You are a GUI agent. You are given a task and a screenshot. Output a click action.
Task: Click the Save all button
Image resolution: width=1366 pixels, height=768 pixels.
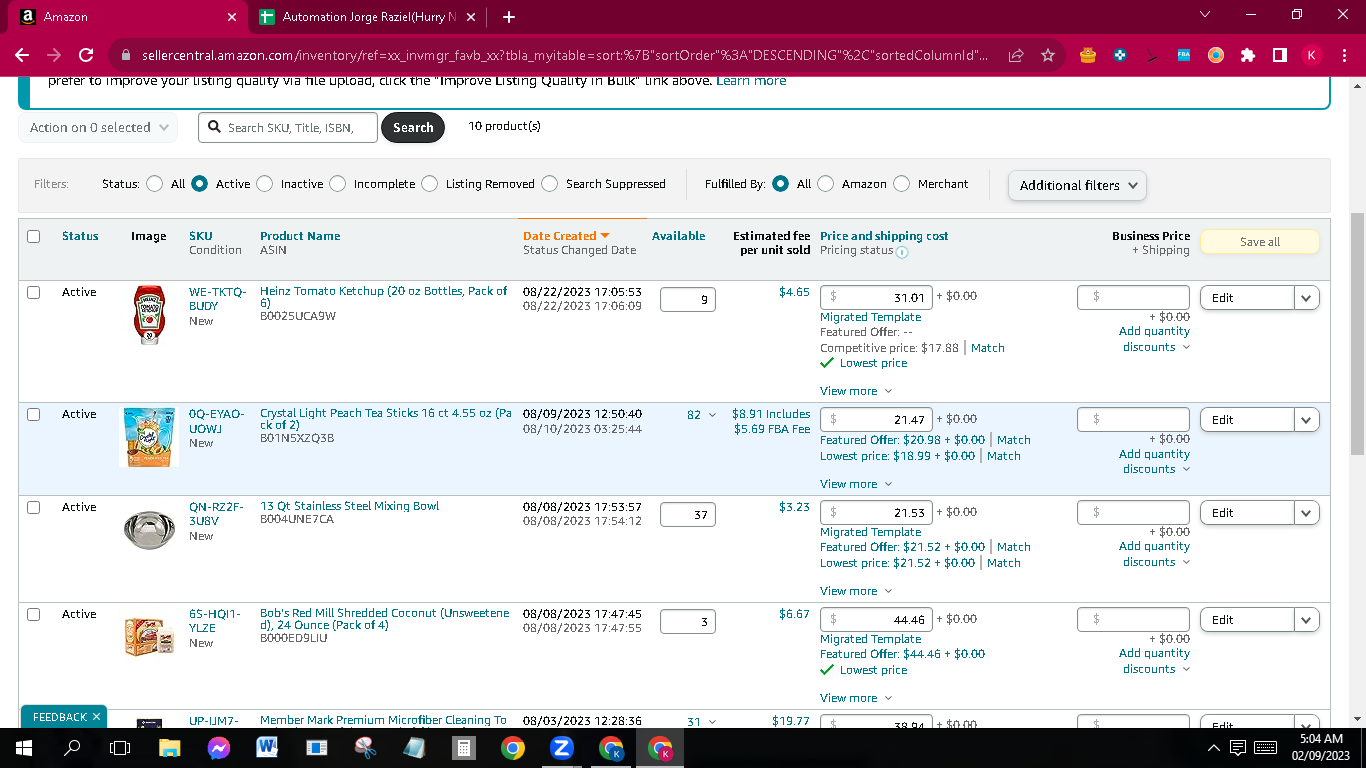coord(1259,242)
